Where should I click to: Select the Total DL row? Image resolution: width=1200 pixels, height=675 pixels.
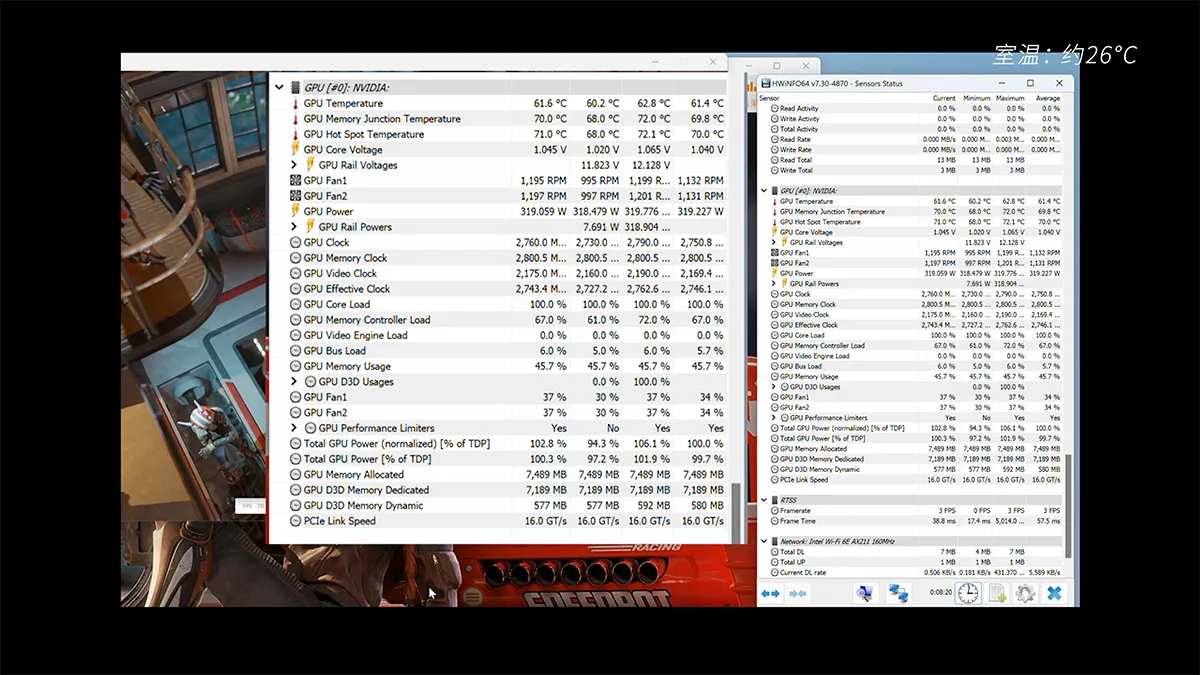(x=911, y=552)
